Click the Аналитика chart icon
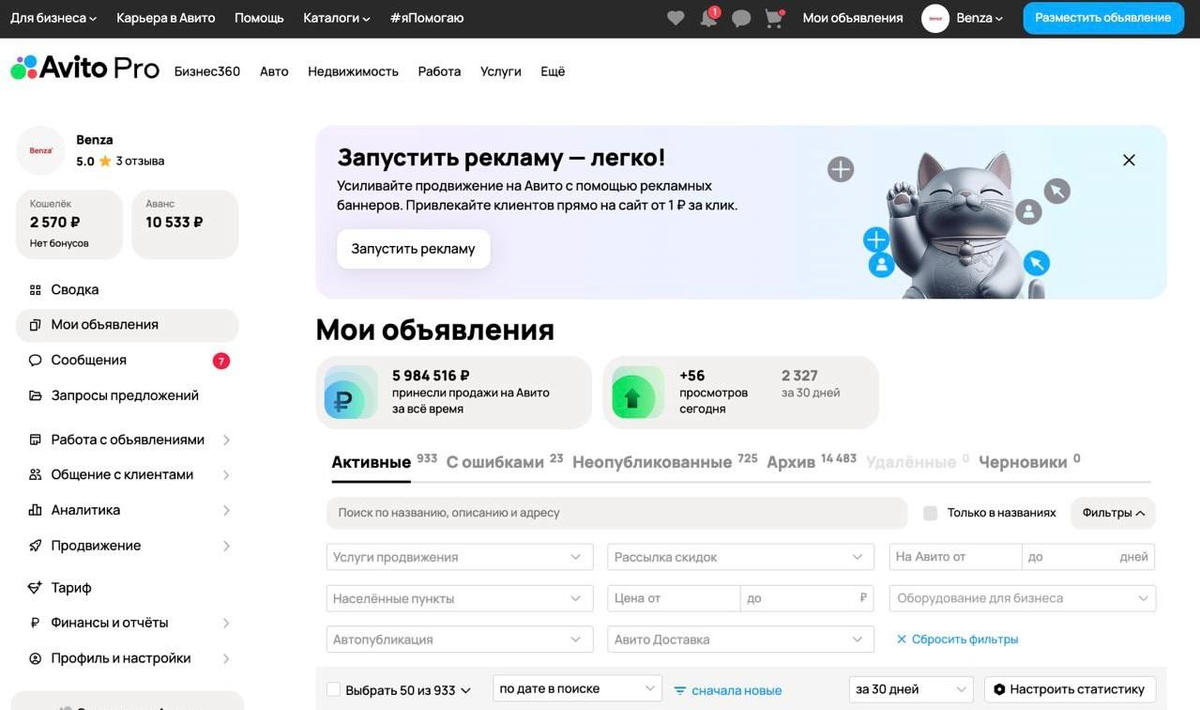 tap(35, 510)
